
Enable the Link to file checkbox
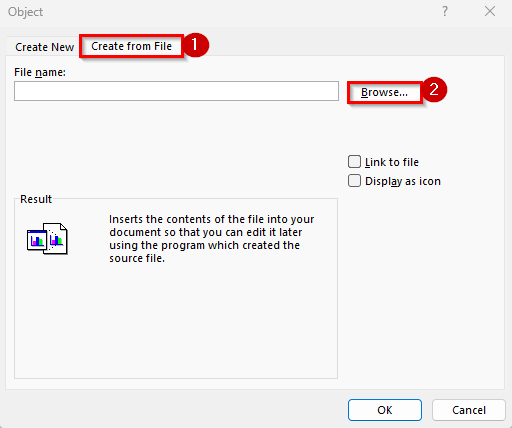click(x=354, y=162)
